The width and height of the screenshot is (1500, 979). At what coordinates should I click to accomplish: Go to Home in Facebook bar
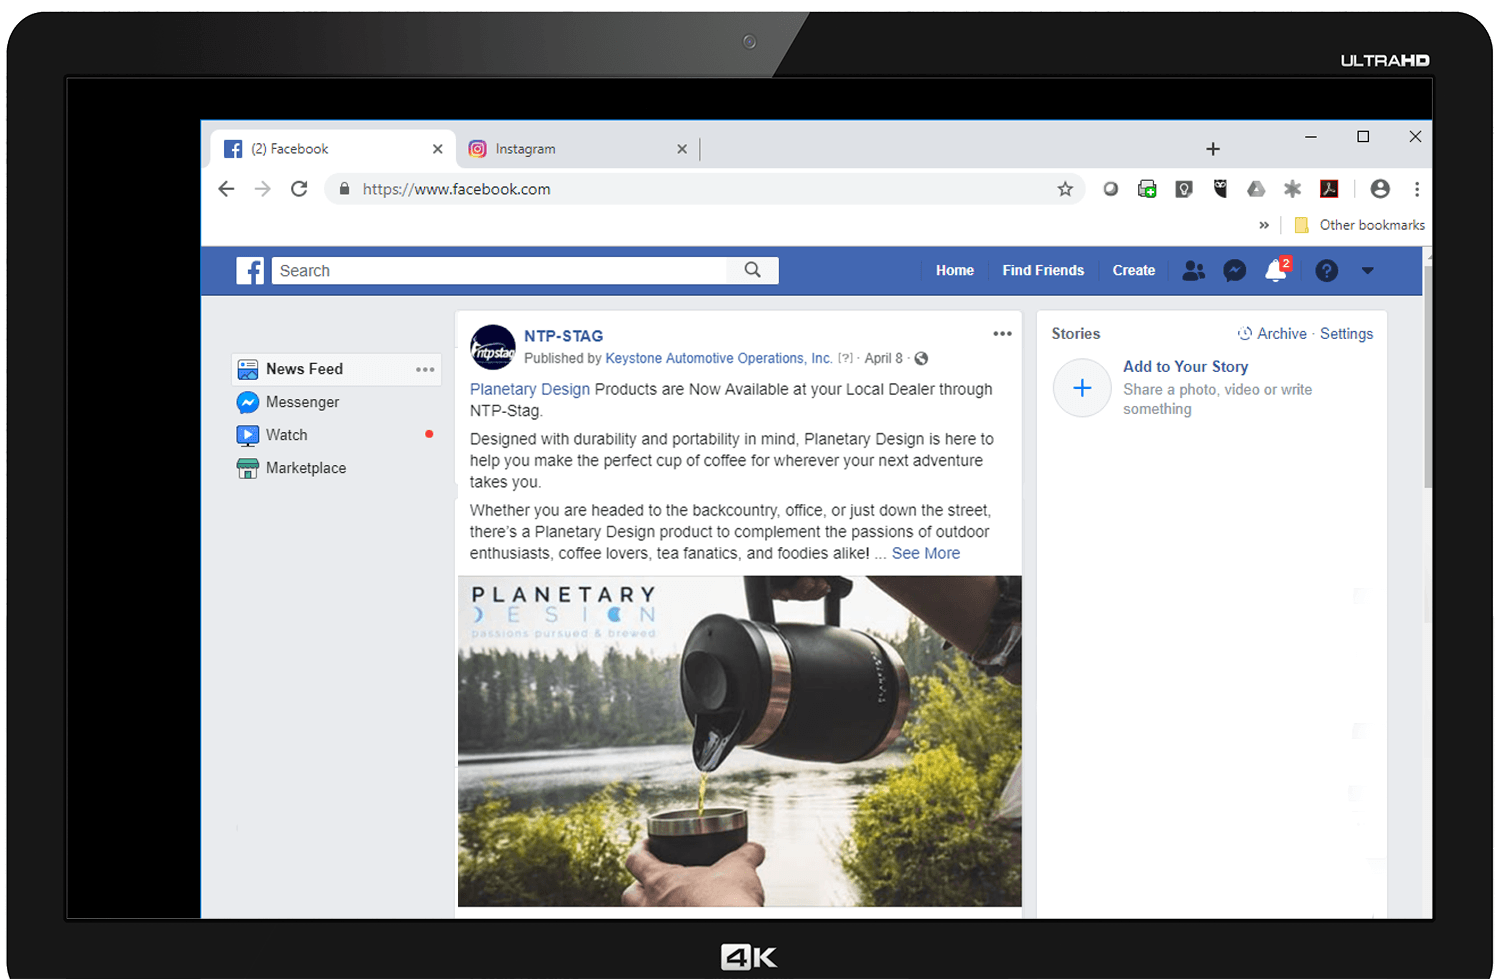955,271
